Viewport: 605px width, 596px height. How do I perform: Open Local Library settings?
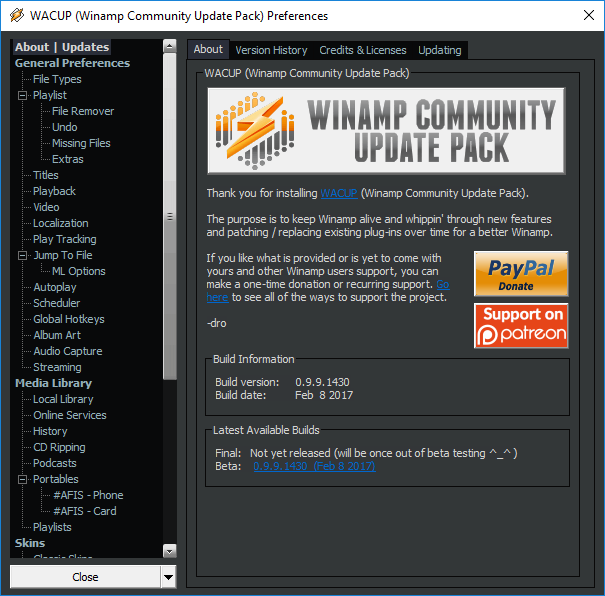(63, 400)
